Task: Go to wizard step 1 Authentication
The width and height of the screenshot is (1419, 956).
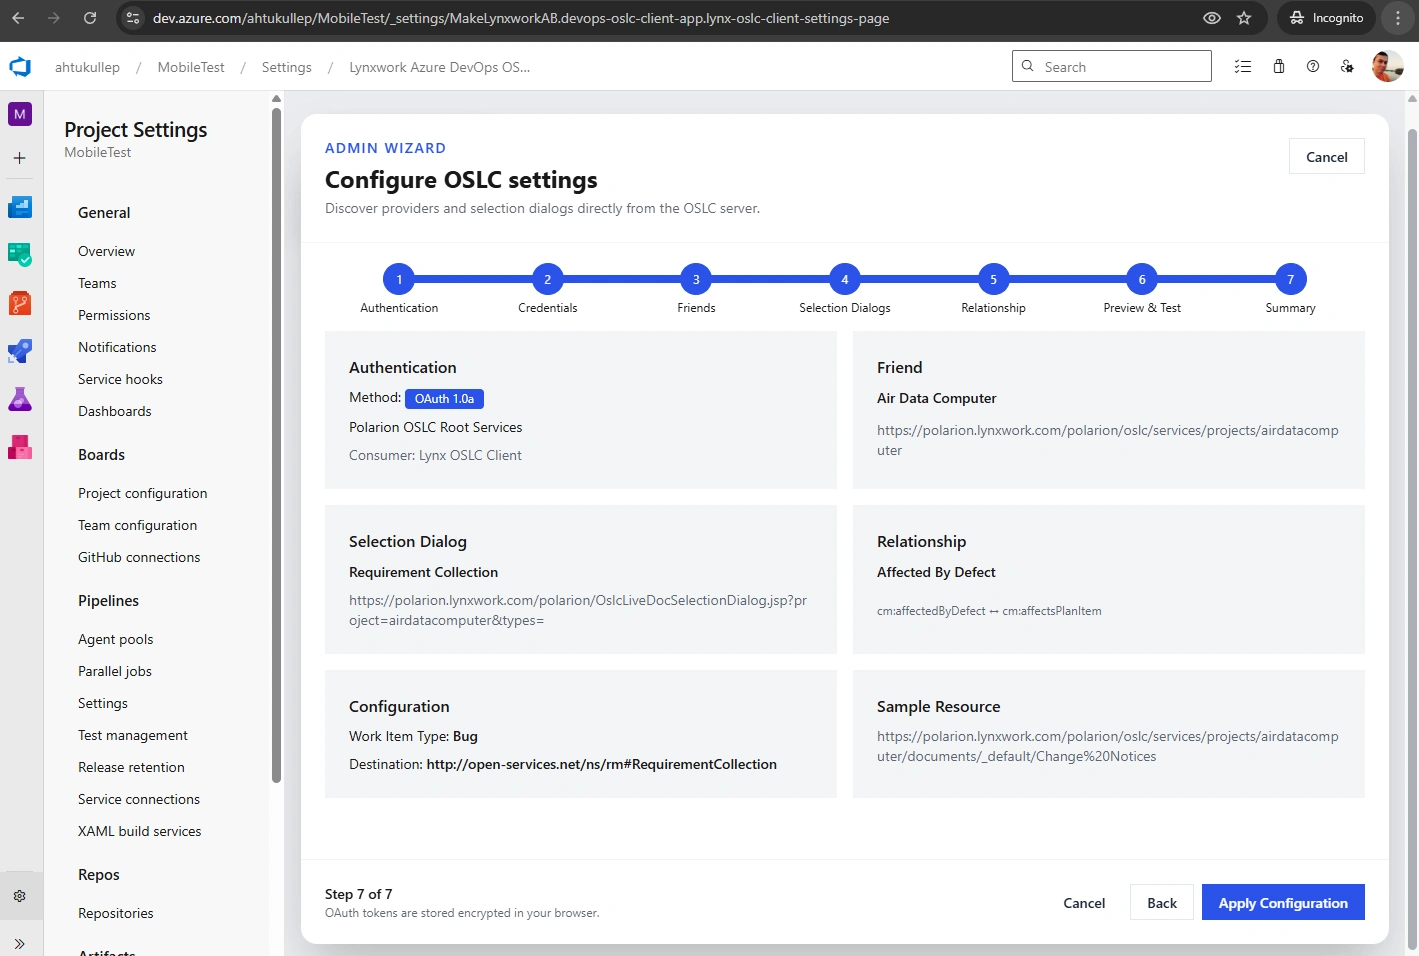Action: (399, 280)
